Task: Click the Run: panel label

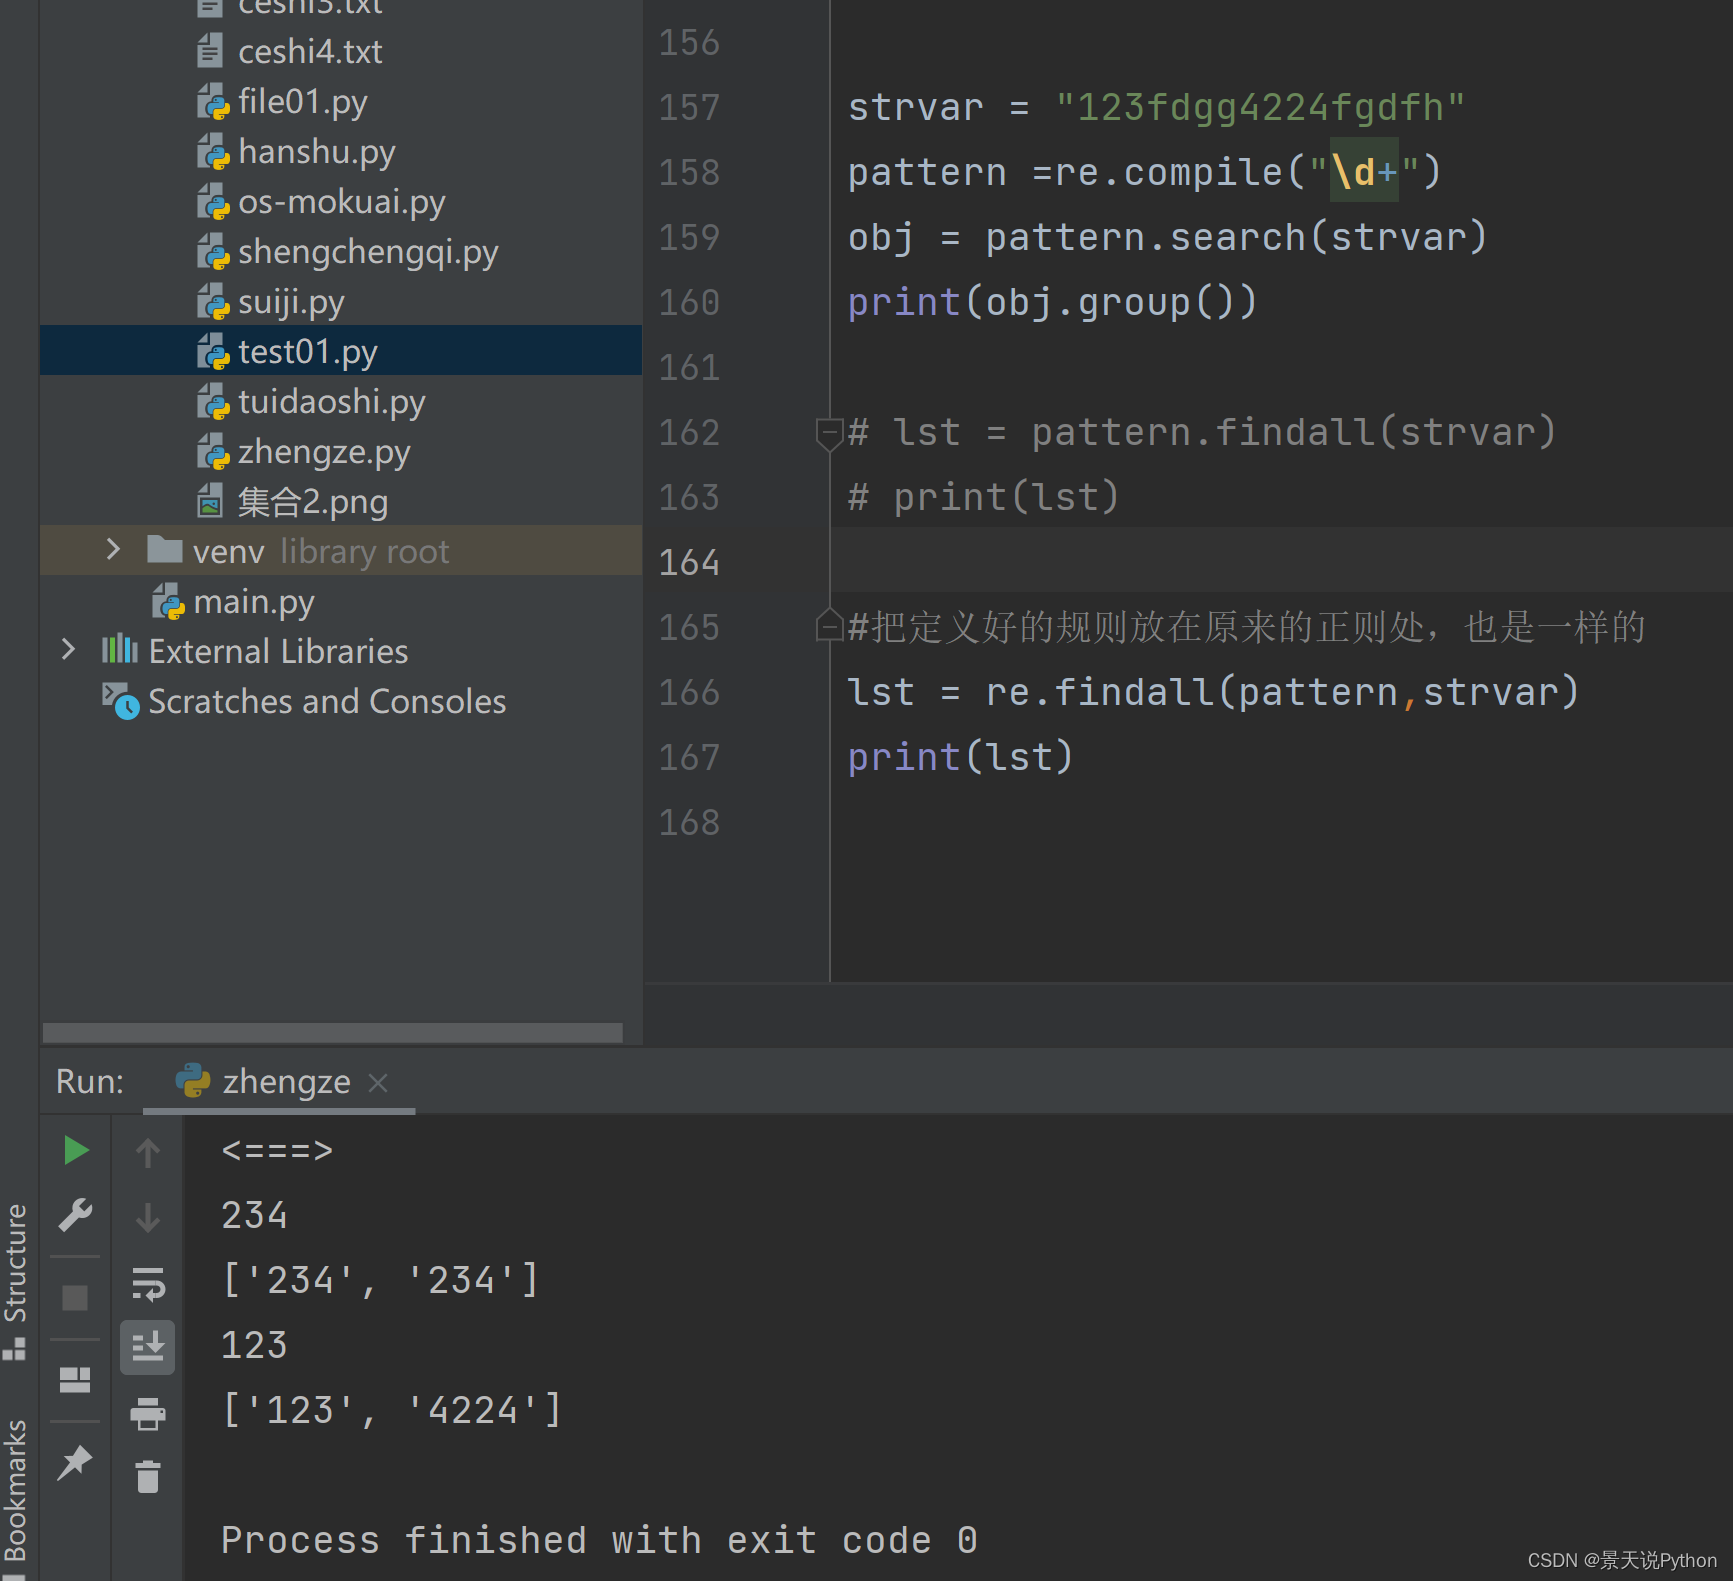Action: [x=90, y=1081]
